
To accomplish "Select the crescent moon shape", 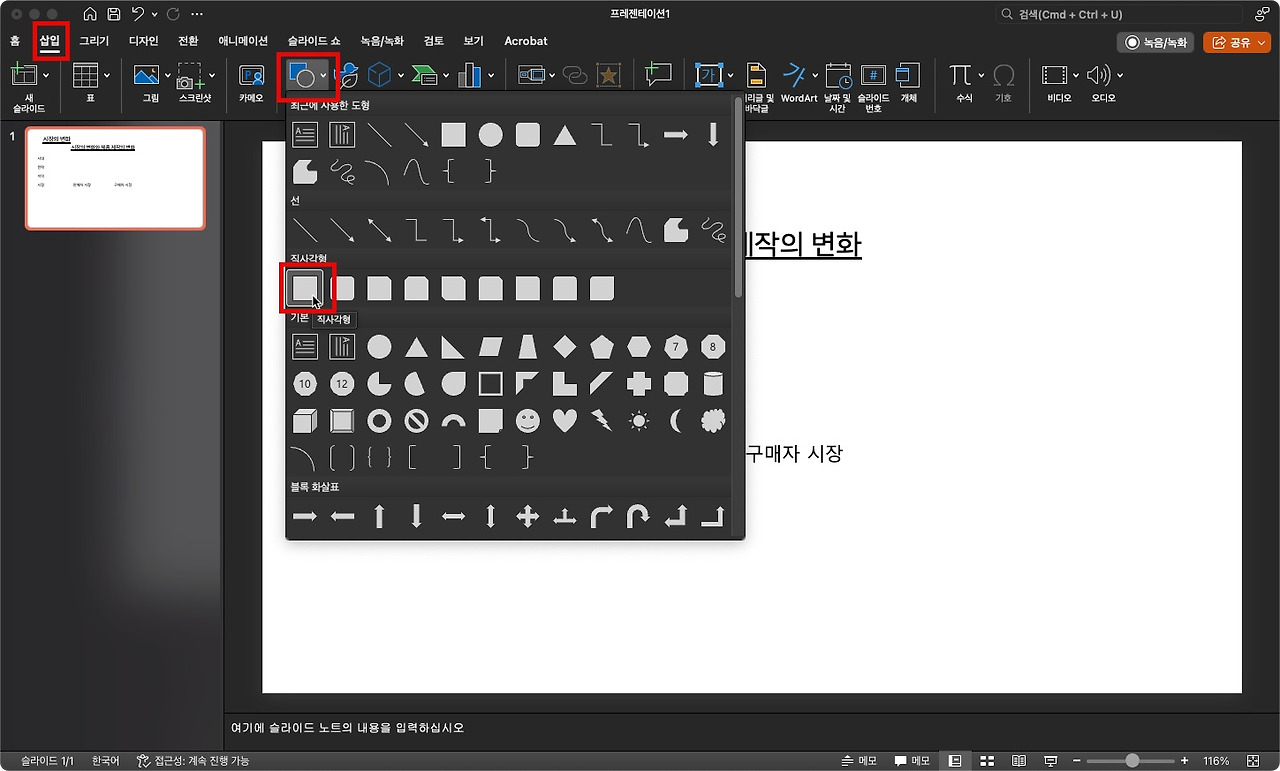I will [676, 421].
